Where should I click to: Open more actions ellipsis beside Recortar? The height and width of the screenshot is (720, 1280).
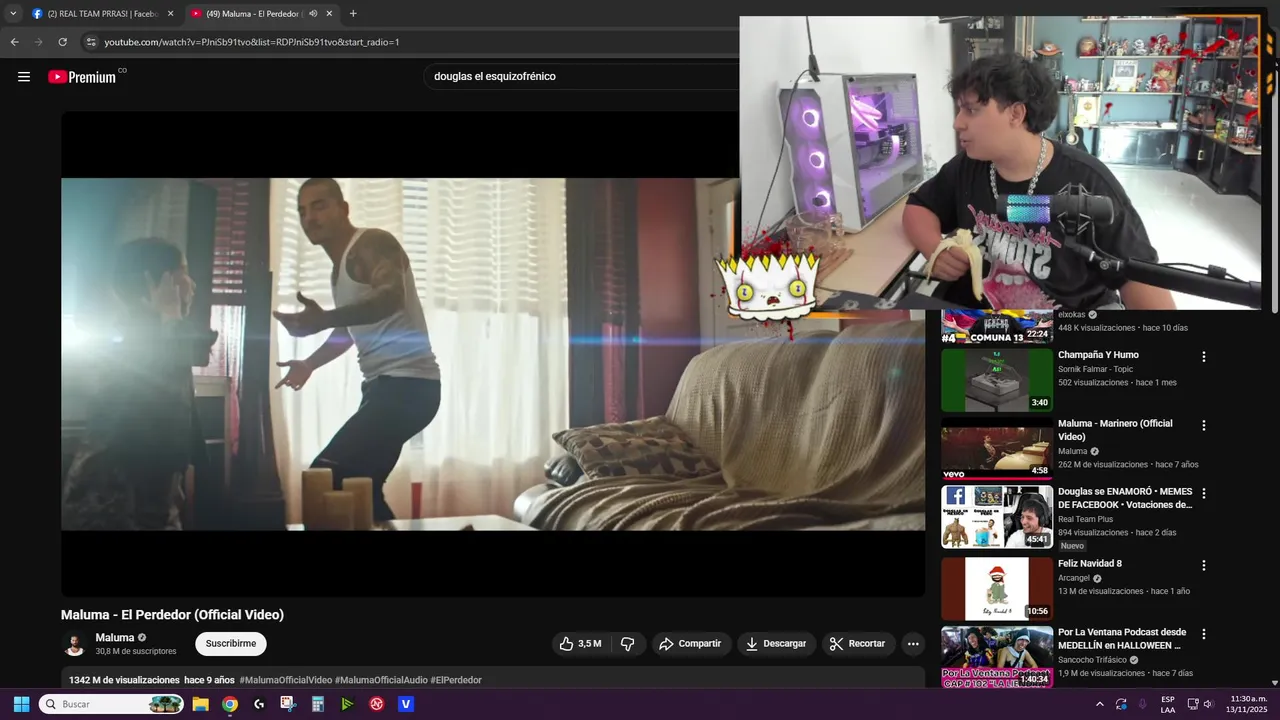[x=913, y=644]
